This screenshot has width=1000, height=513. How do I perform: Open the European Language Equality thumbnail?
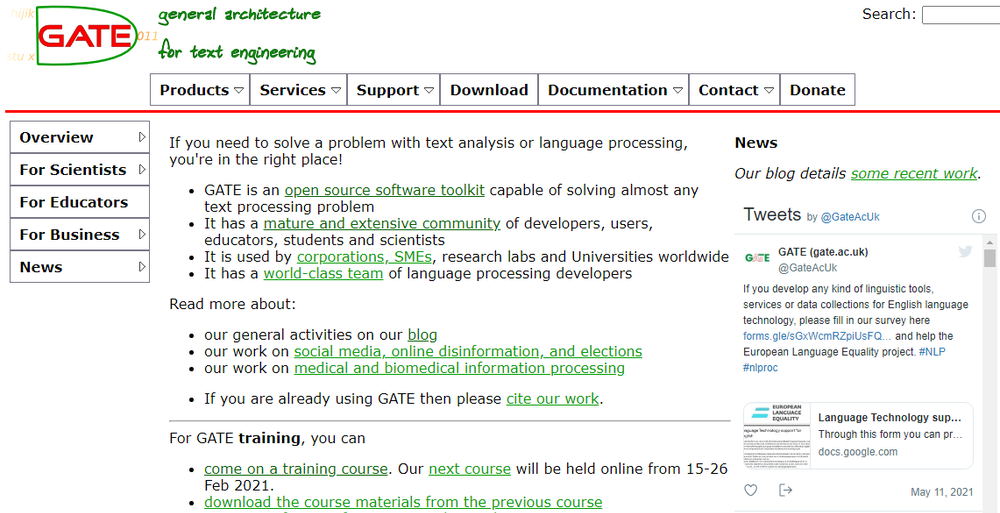[x=777, y=436]
